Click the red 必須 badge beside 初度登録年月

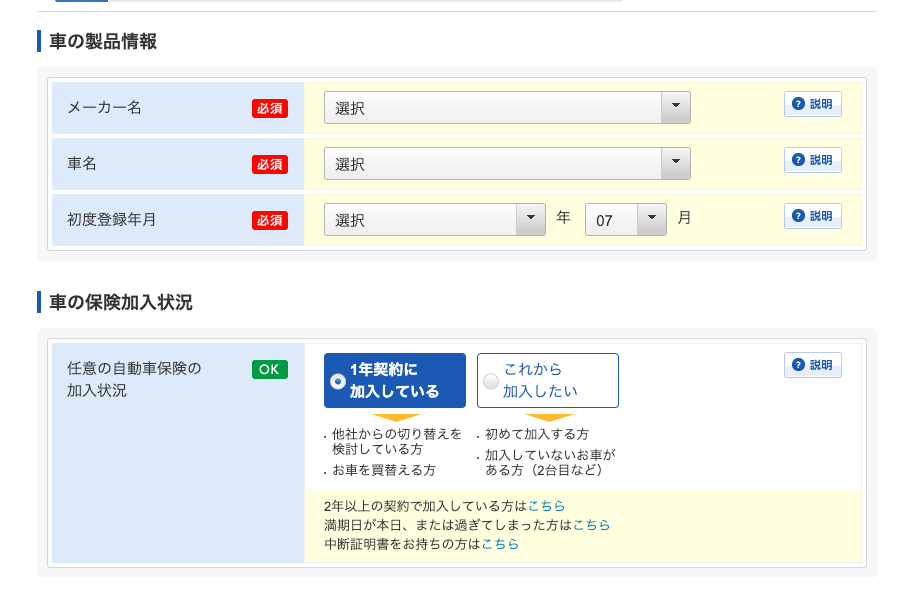coord(270,220)
